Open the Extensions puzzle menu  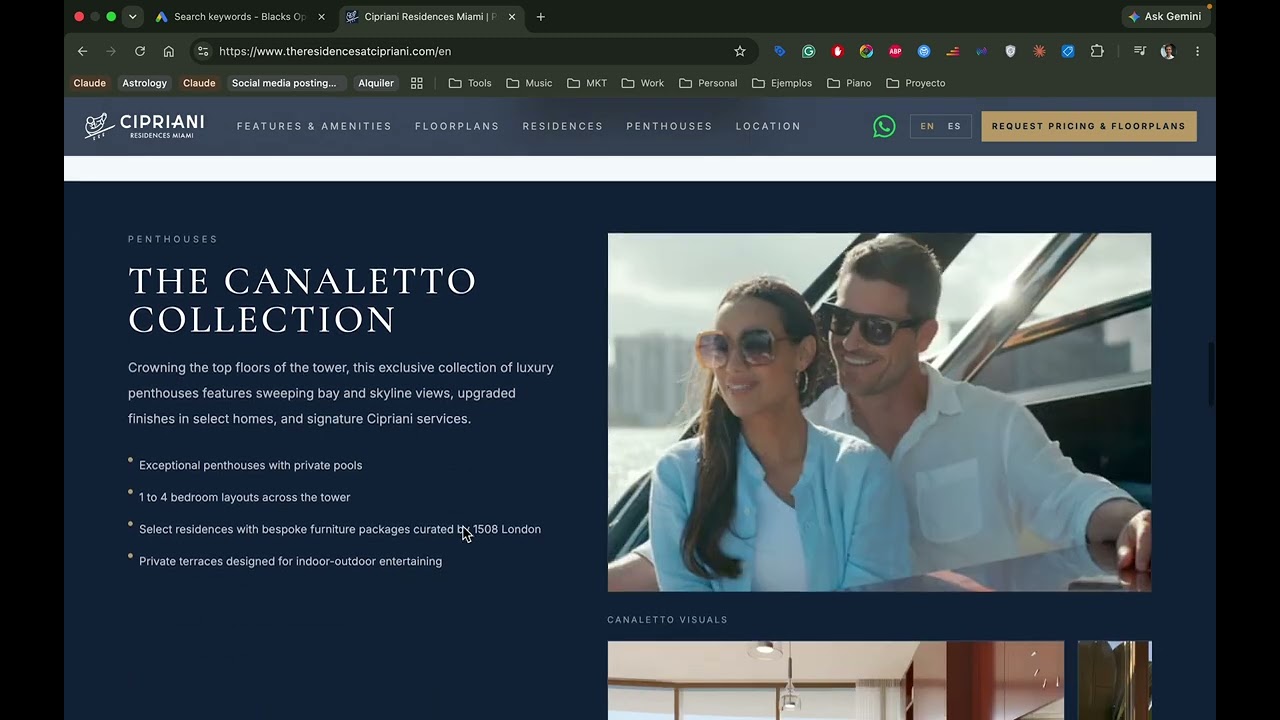pos(1097,51)
